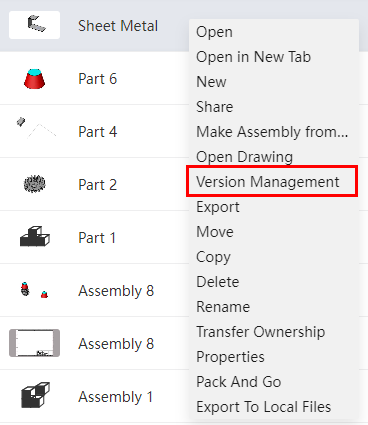Click Make Assembly from... menu entry
Screen dimensions: 368x425
(x=272, y=132)
